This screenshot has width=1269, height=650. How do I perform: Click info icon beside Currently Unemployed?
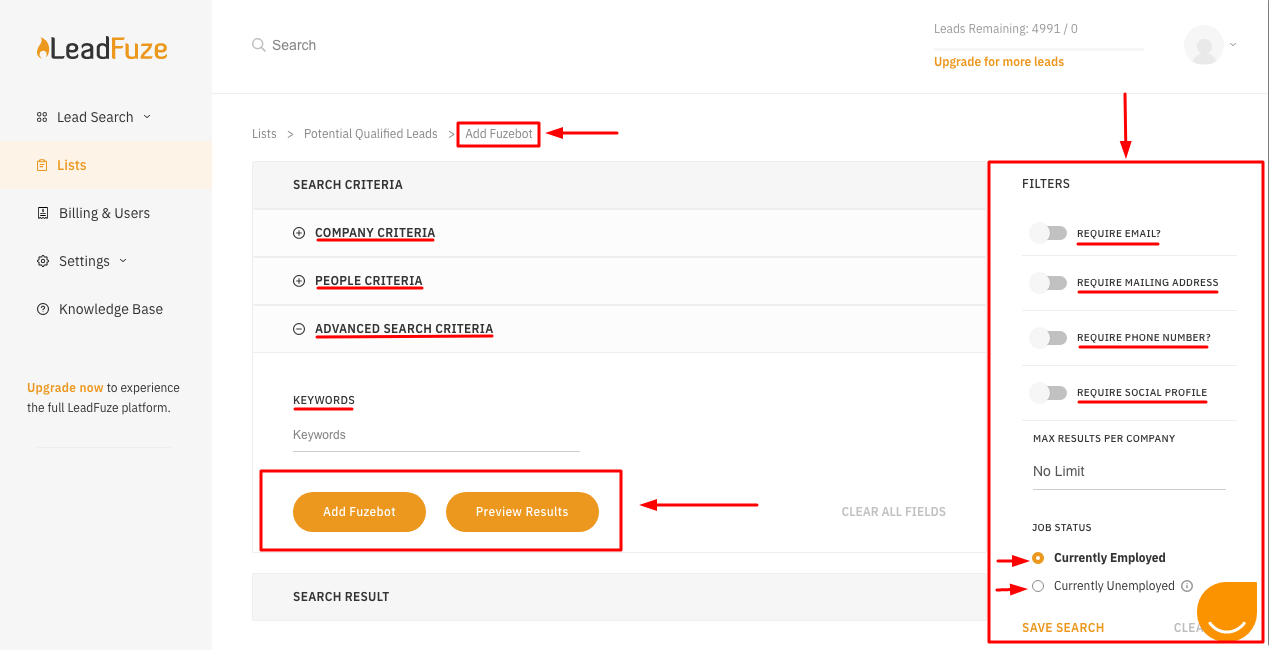pyautogui.click(x=1187, y=587)
